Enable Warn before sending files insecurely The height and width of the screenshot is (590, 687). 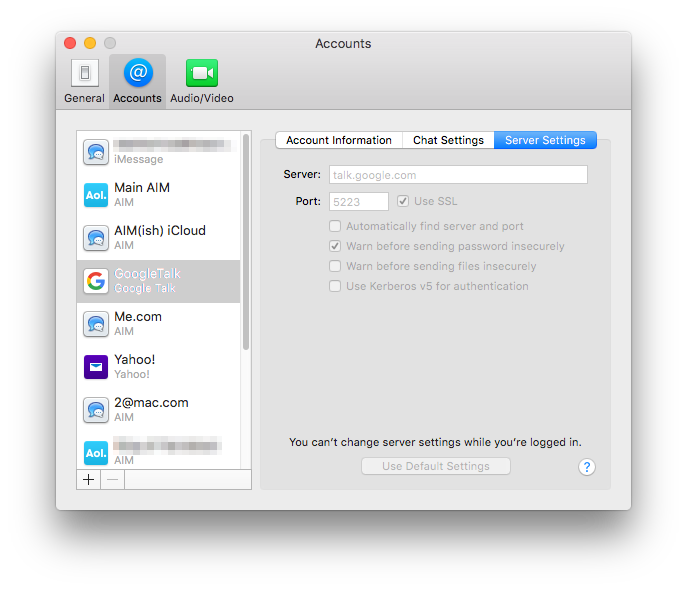pyautogui.click(x=335, y=266)
